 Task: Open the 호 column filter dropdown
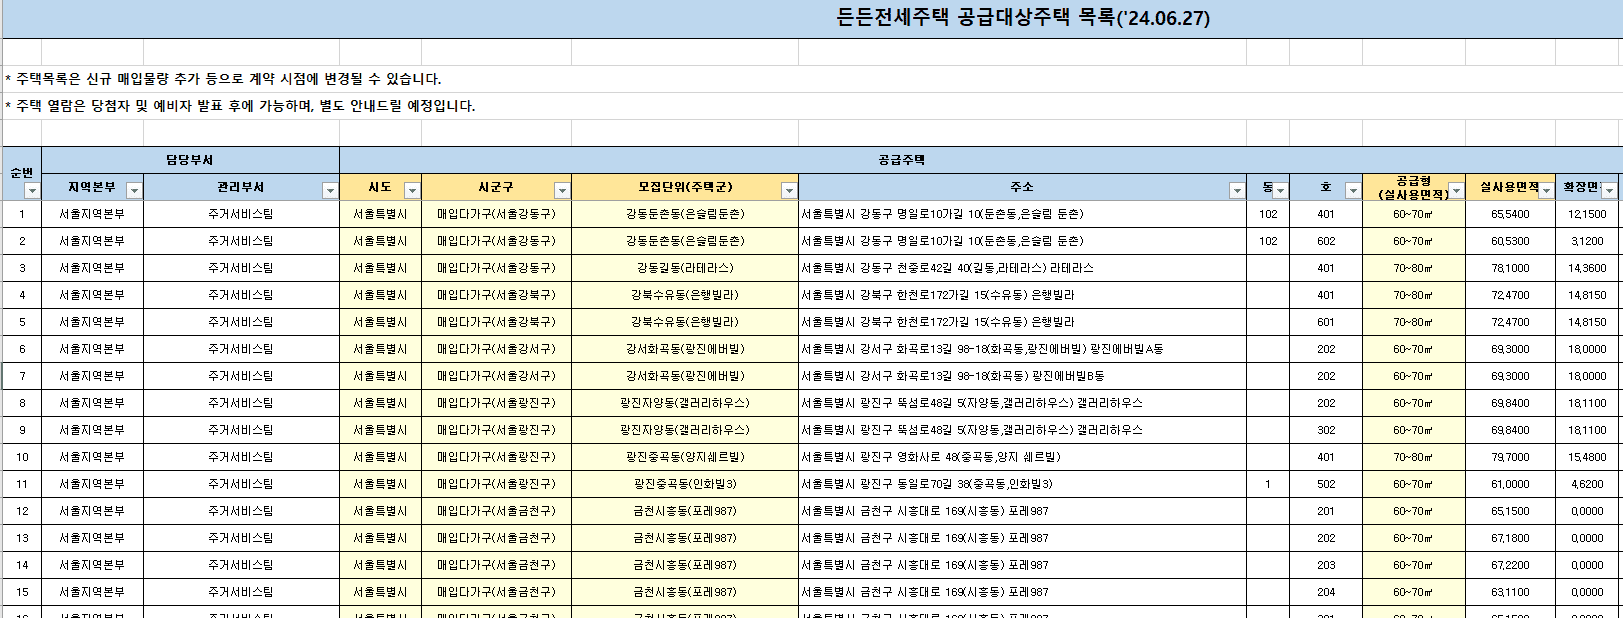pyautogui.click(x=1353, y=190)
